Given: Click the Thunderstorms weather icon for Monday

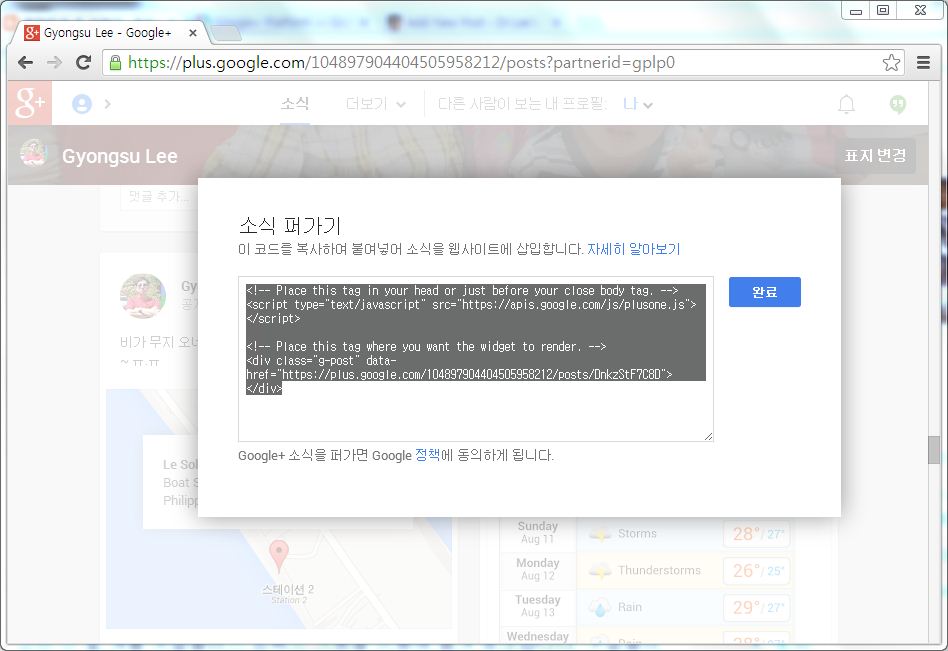Looking at the screenshot, I should coord(600,571).
